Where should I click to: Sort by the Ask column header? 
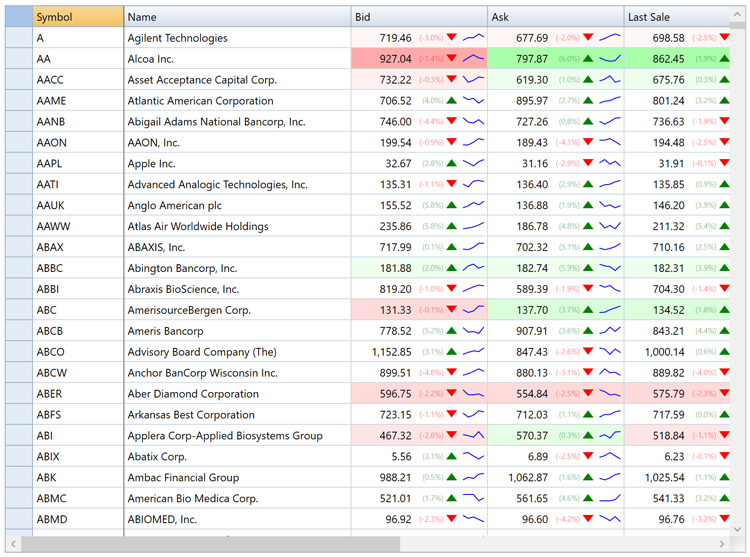point(556,17)
